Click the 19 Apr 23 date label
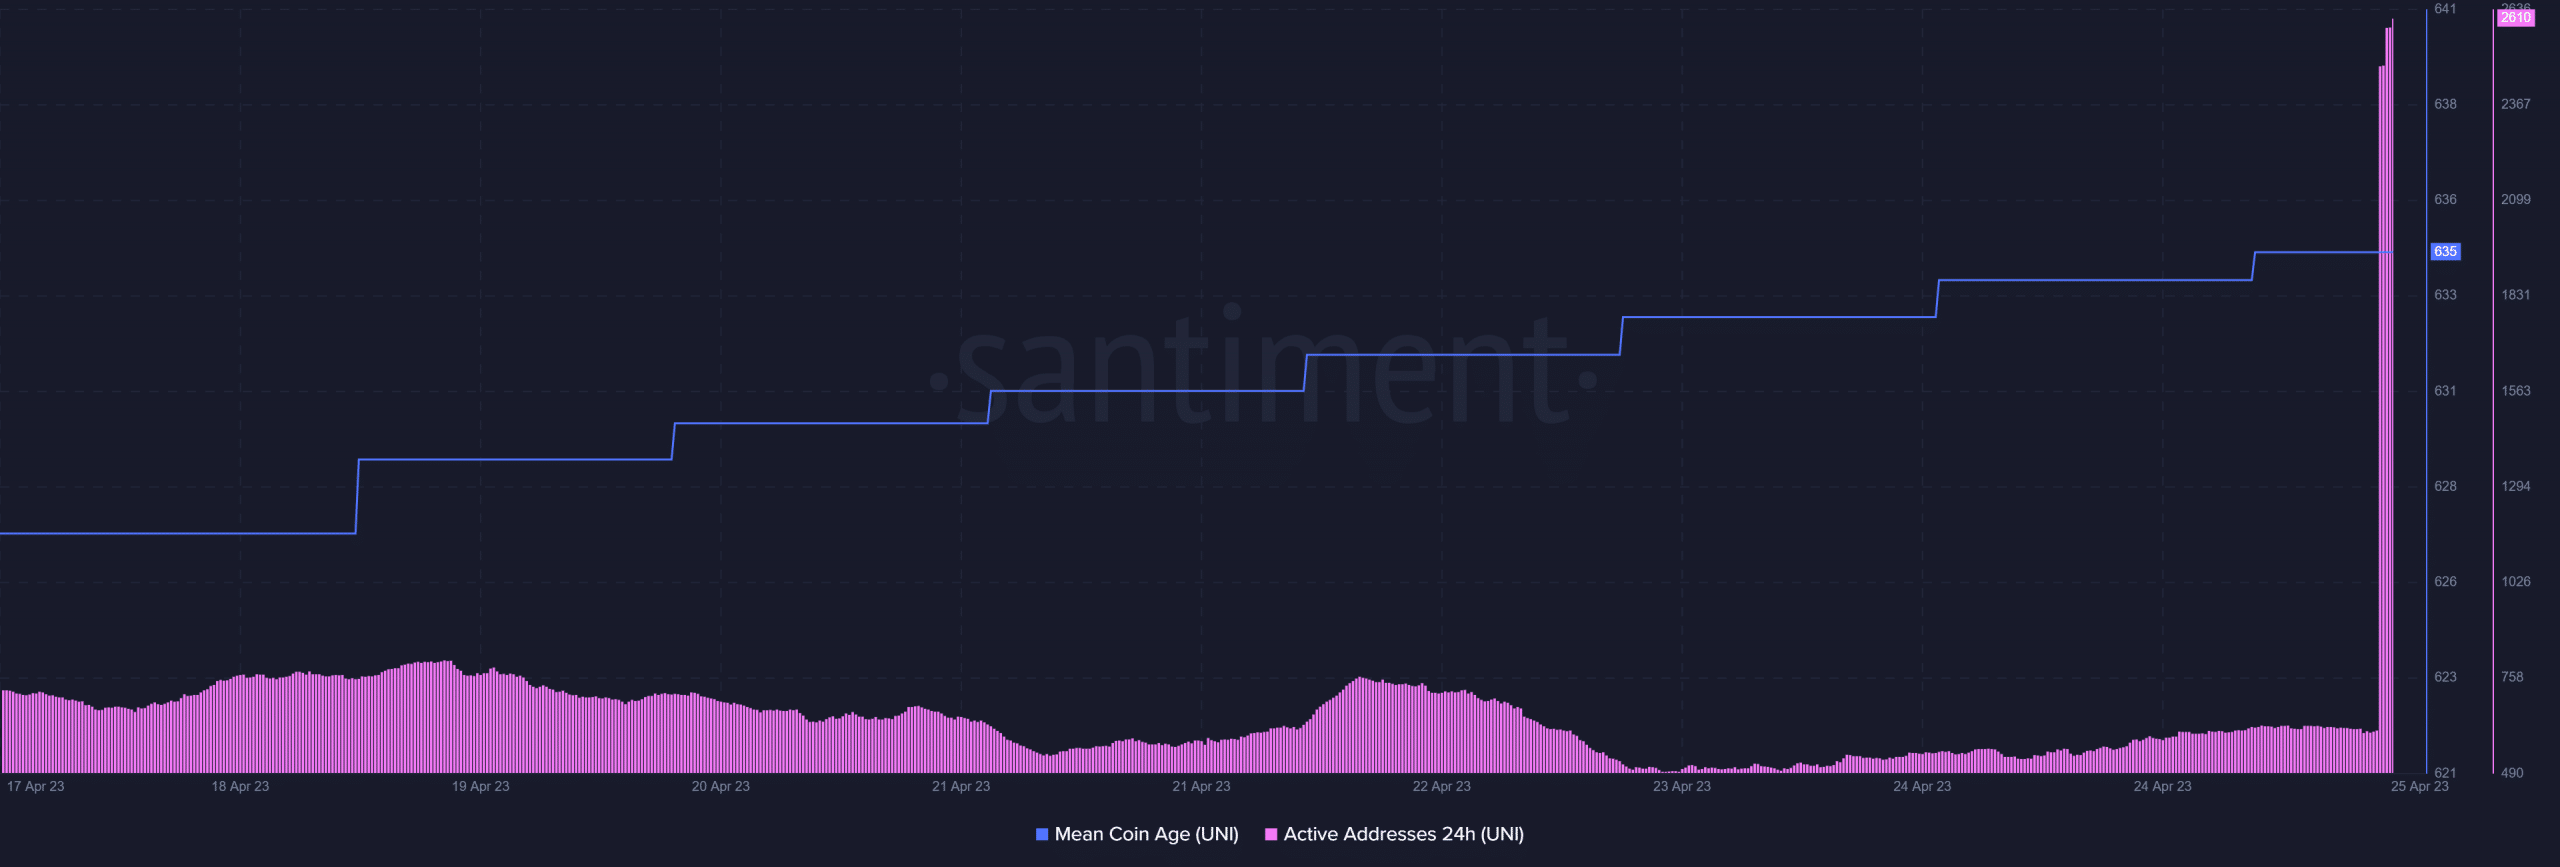The height and width of the screenshot is (867, 2560). coord(480,786)
